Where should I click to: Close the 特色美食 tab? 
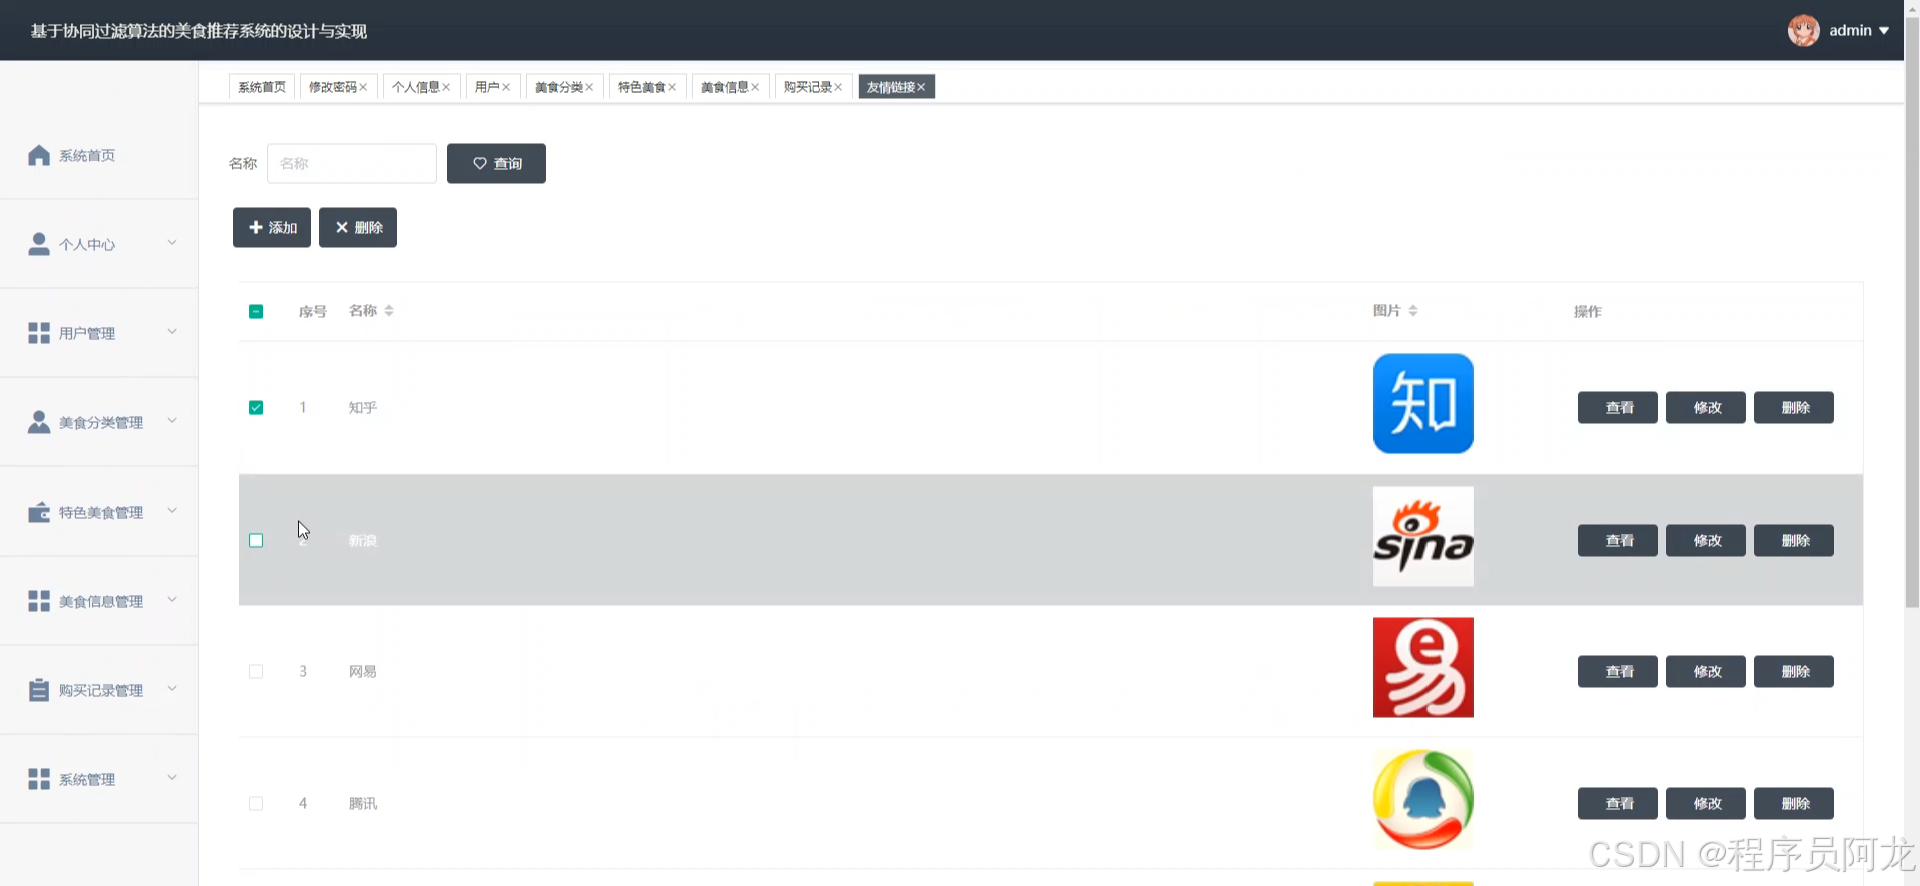click(672, 87)
